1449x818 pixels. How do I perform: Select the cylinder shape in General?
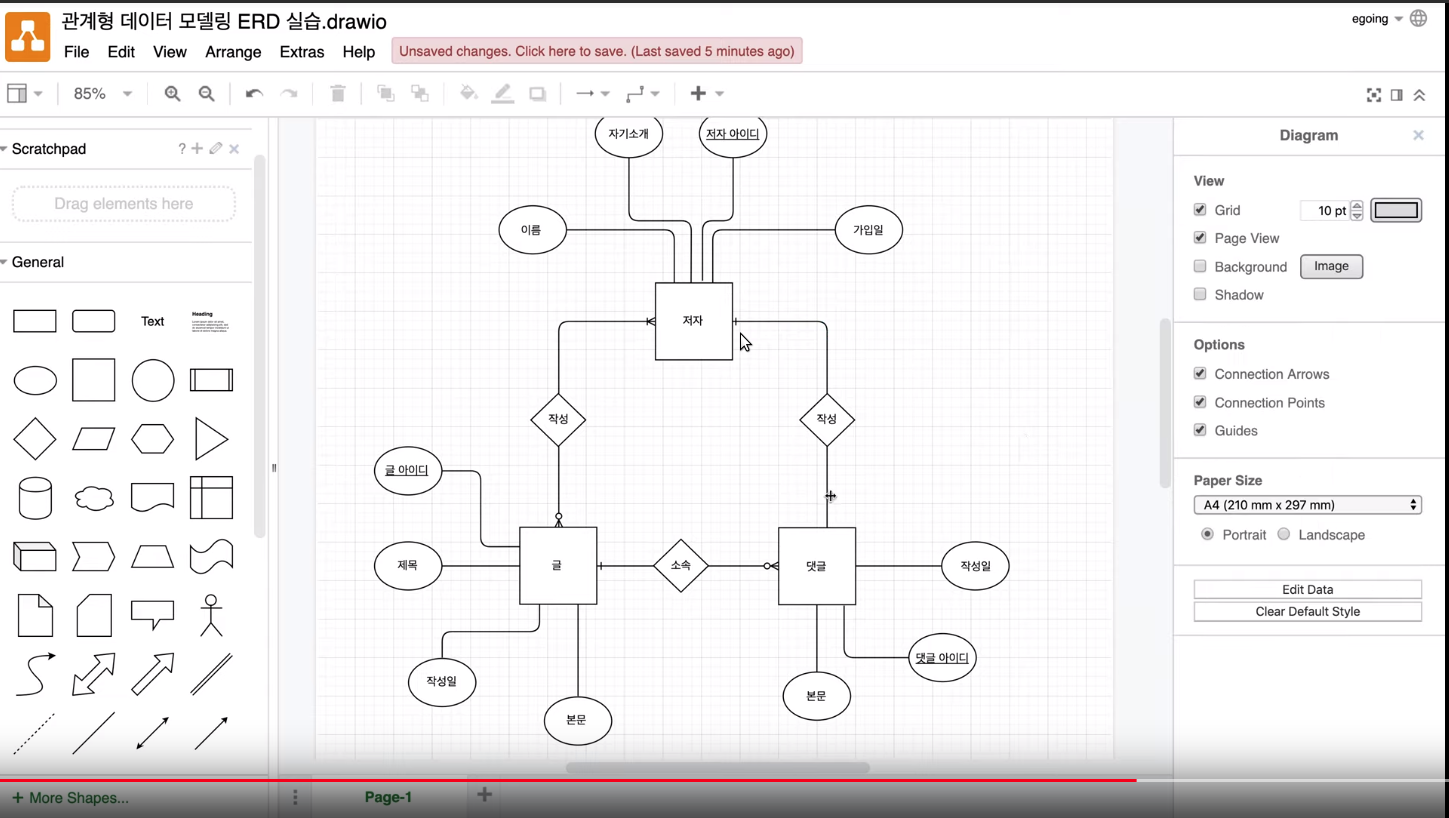click(35, 498)
